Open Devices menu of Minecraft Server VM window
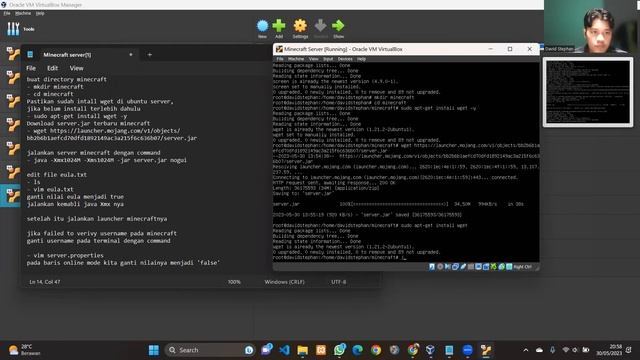 point(345,59)
